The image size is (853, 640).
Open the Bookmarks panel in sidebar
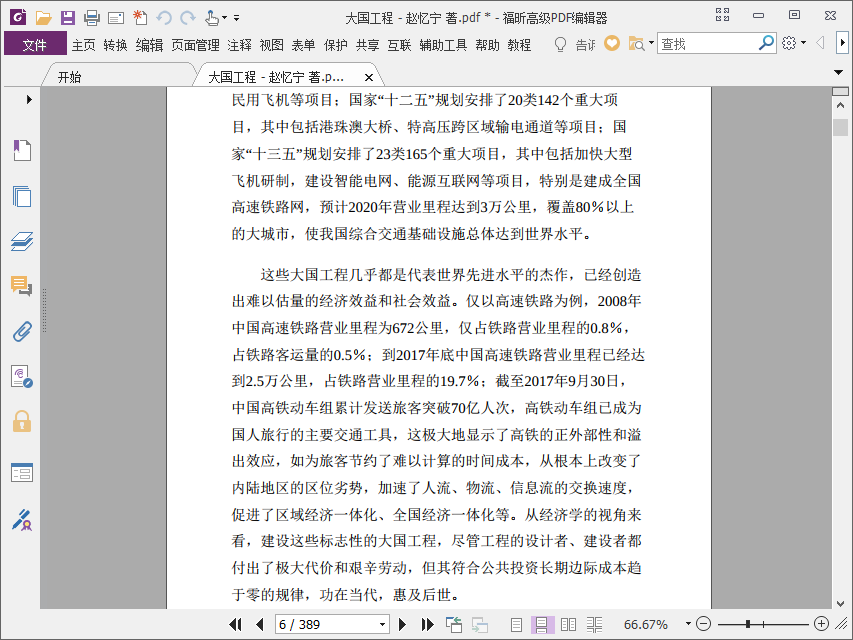coord(22,150)
